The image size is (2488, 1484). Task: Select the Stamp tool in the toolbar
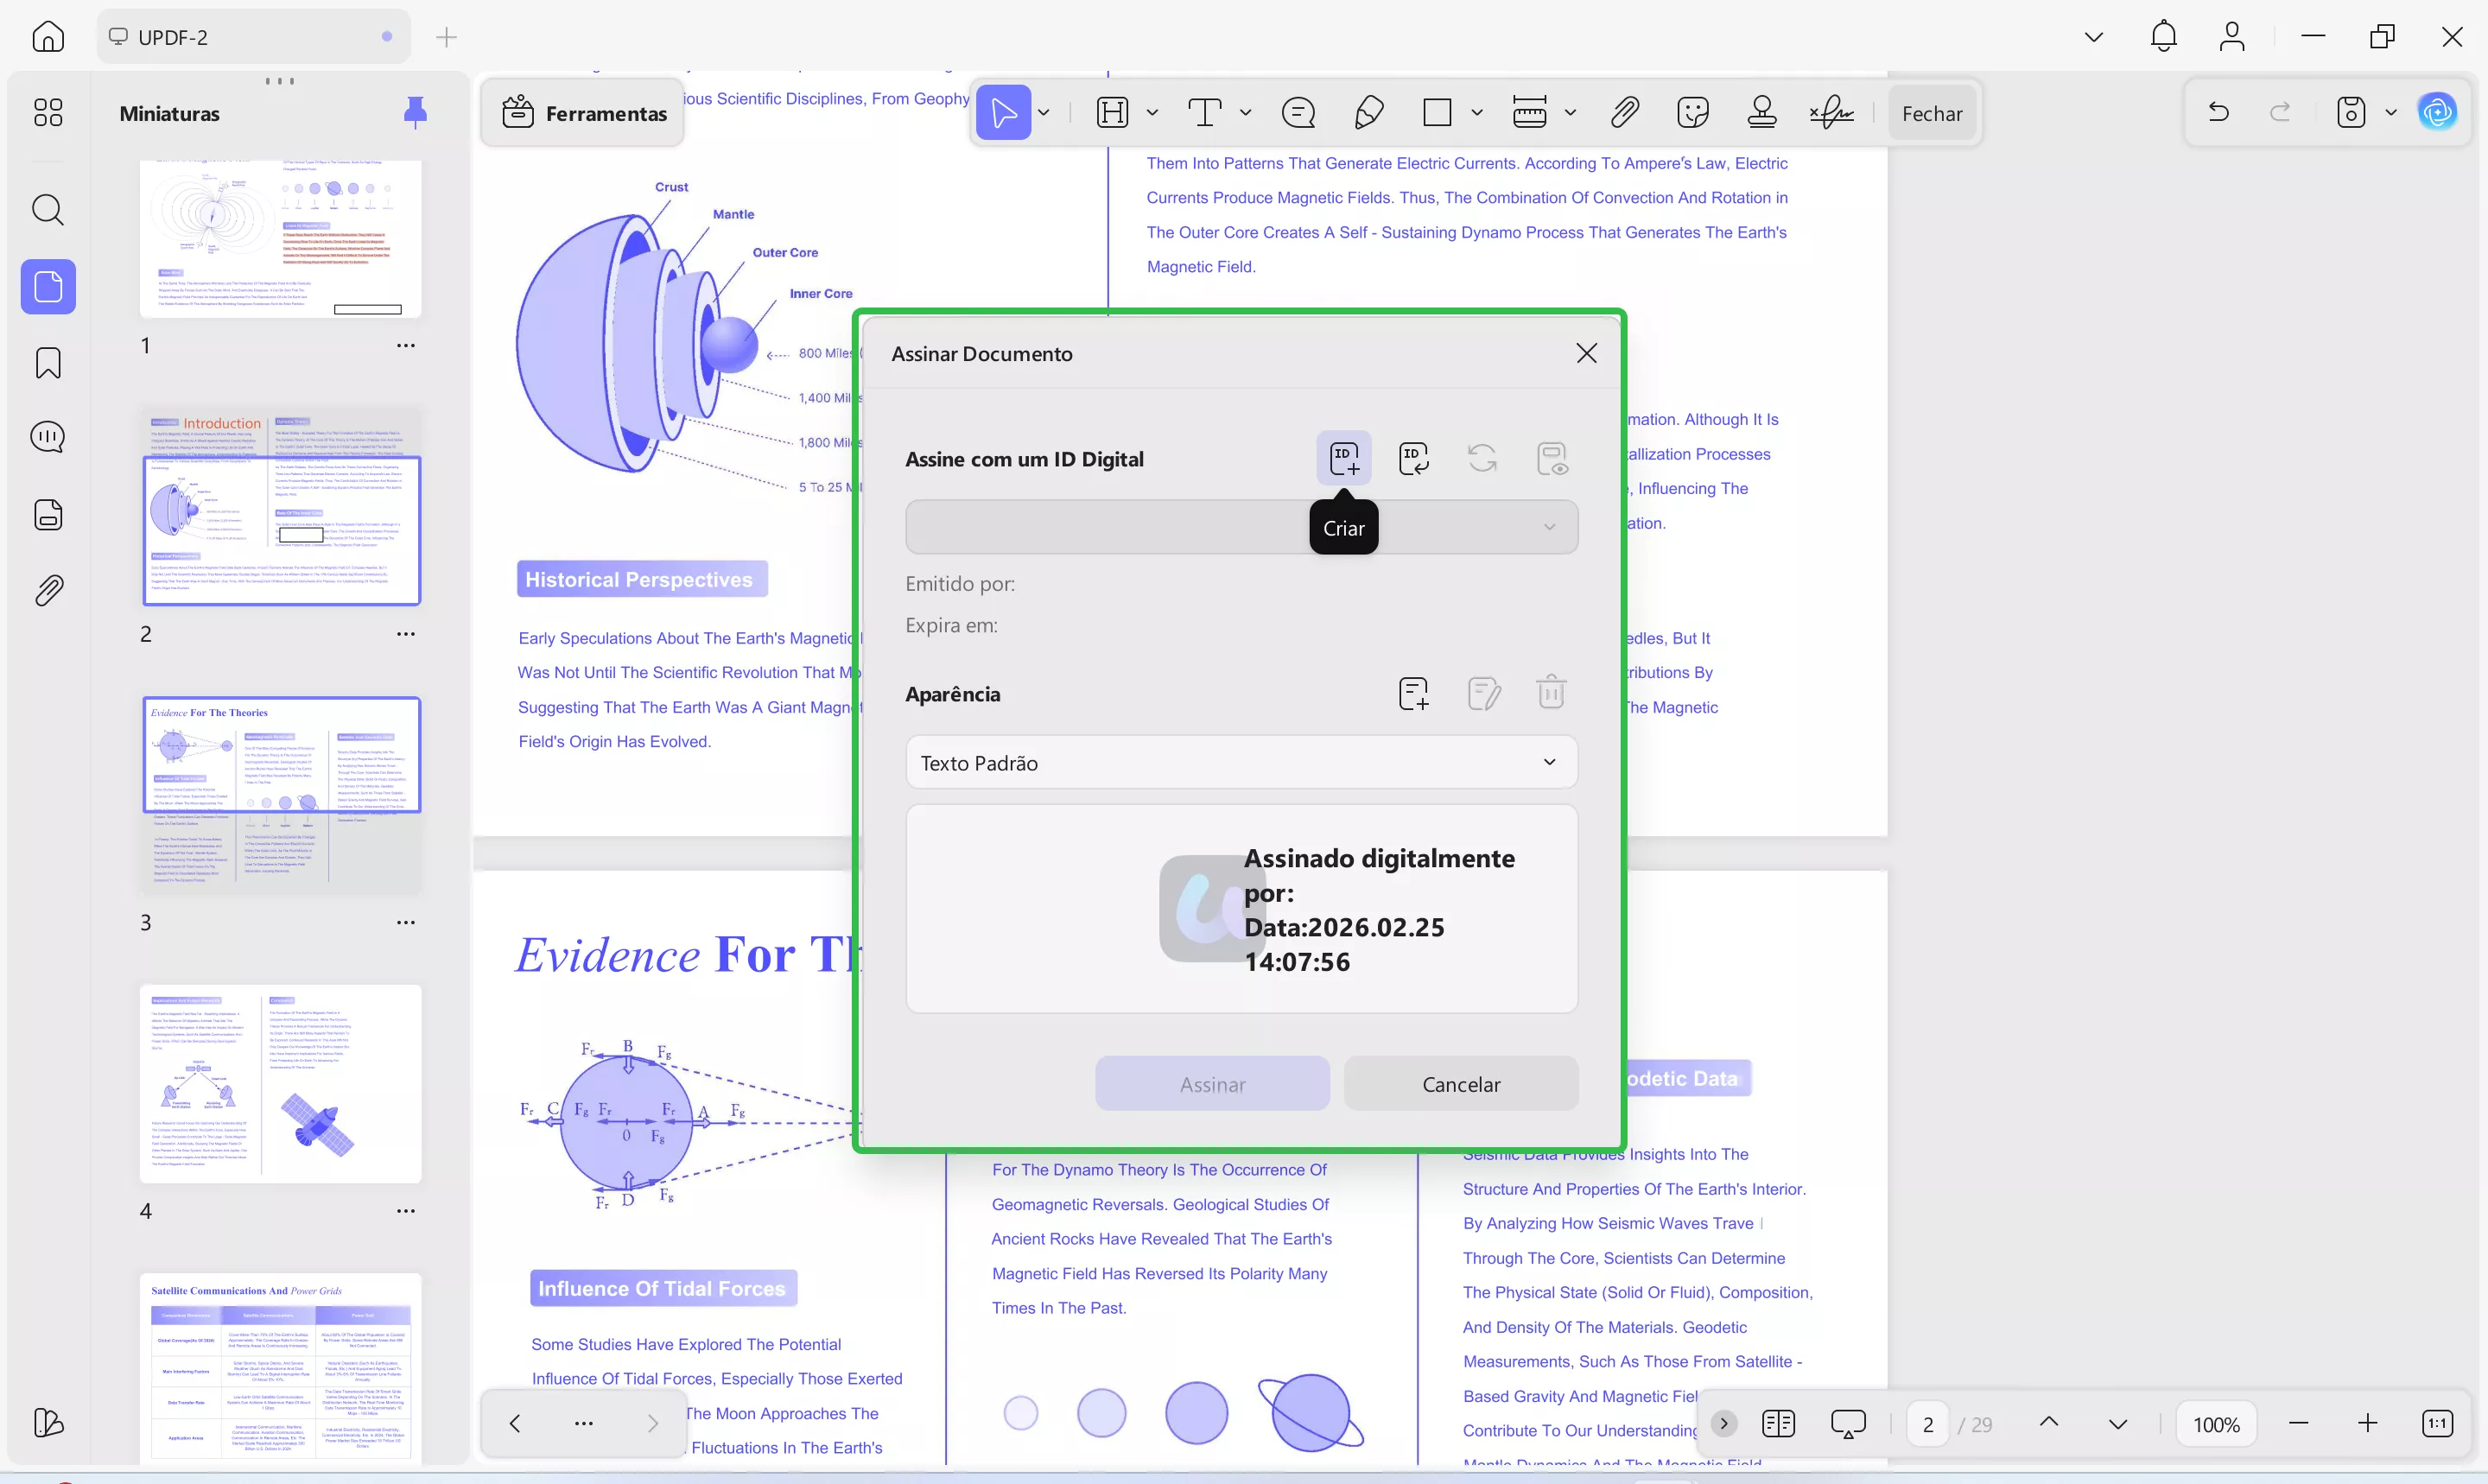coord(1762,112)
